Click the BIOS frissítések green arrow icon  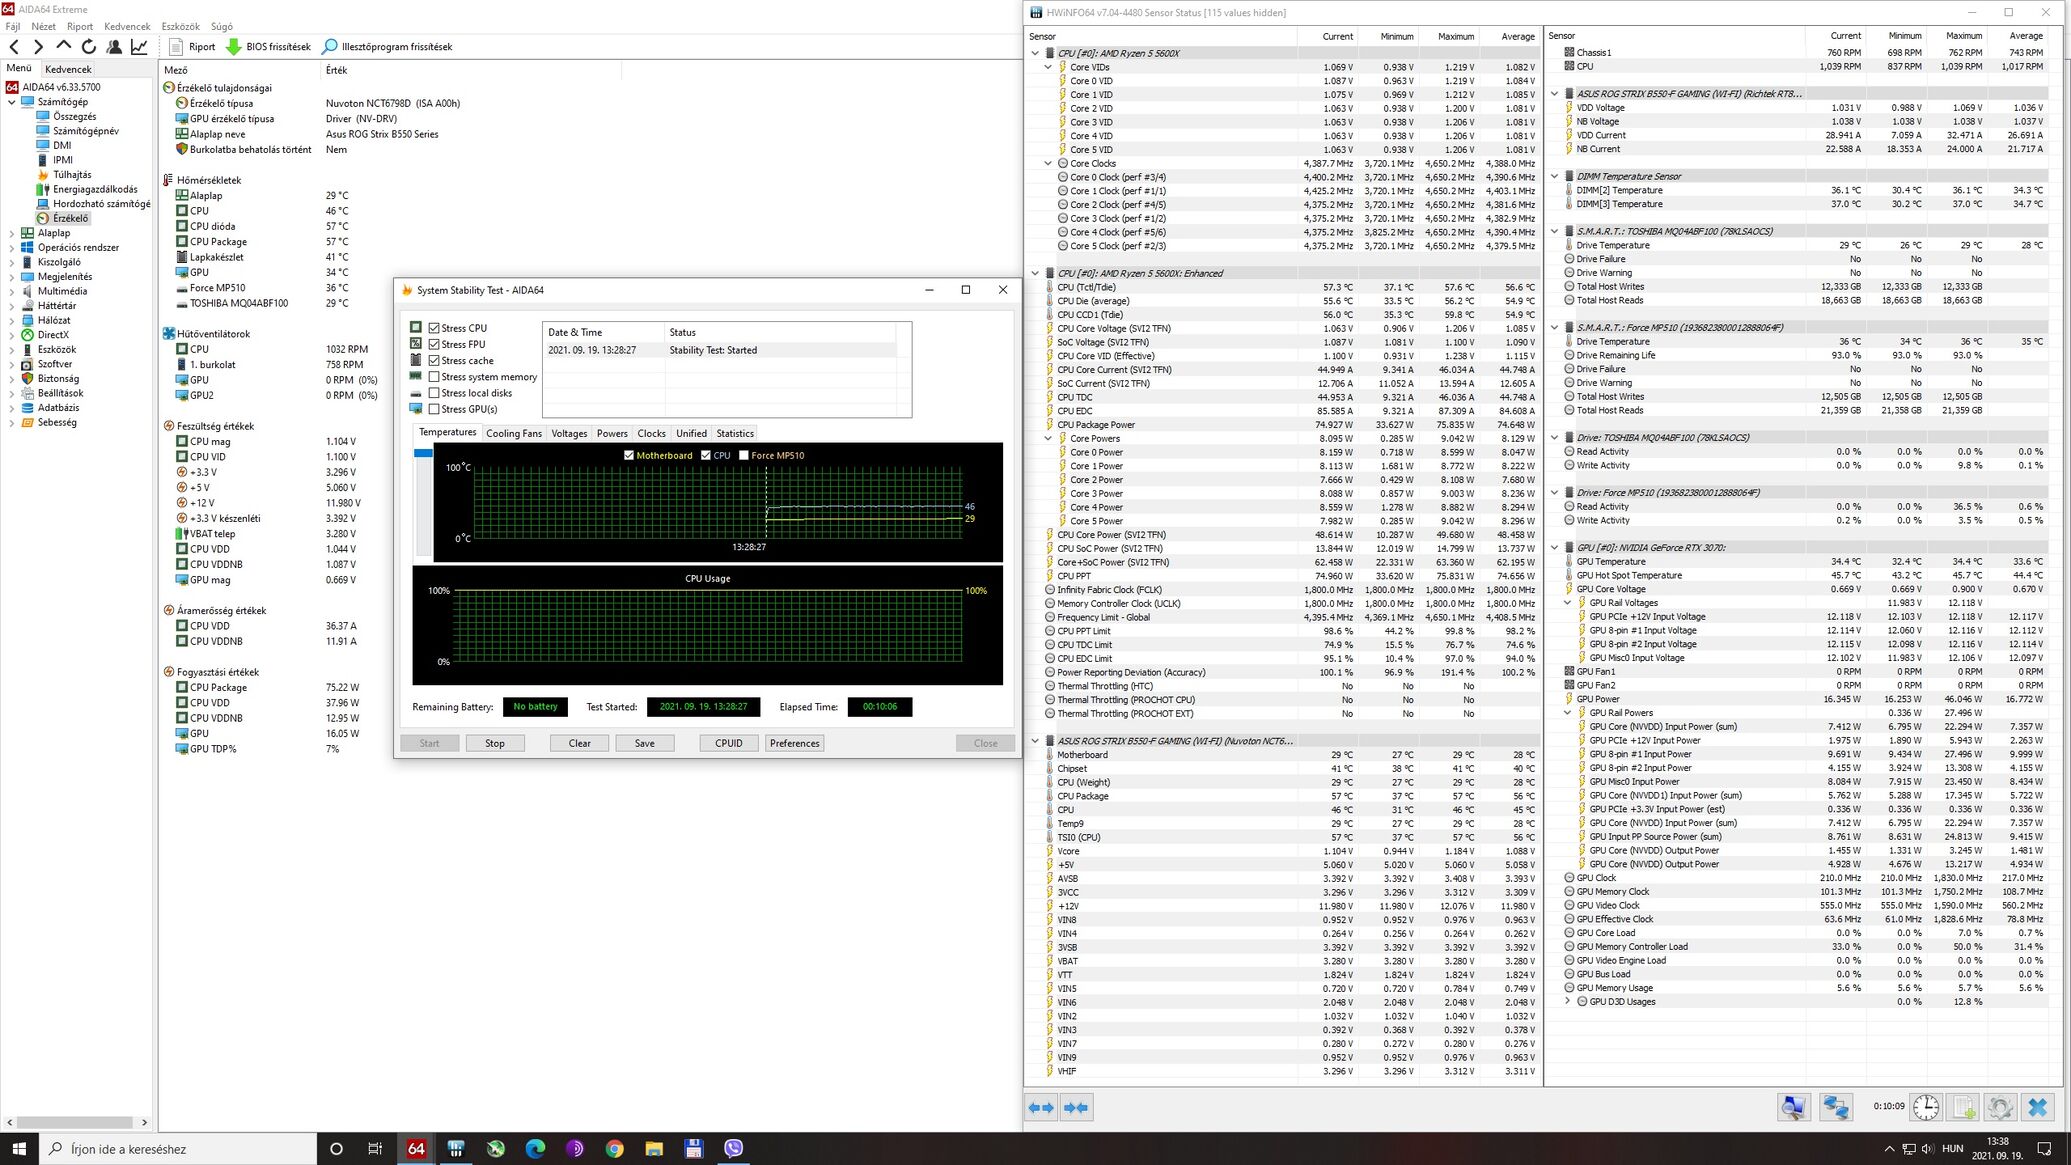(233, 47)
